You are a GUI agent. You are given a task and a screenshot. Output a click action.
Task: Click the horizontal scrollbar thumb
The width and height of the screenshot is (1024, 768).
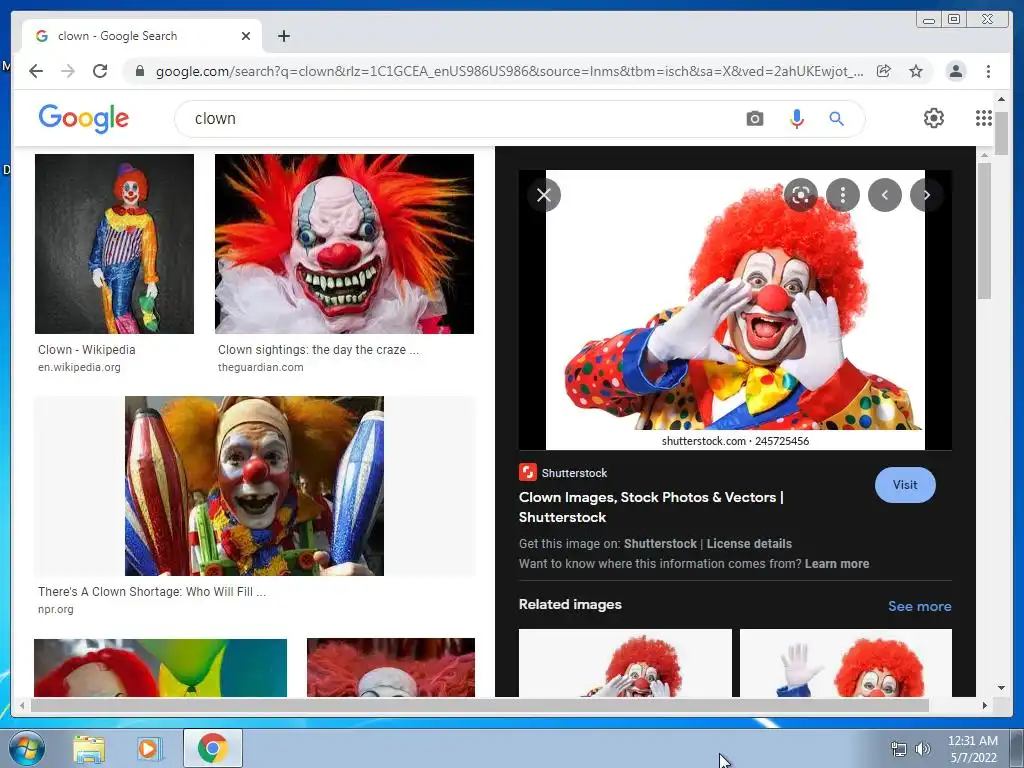tap(479, 705)
